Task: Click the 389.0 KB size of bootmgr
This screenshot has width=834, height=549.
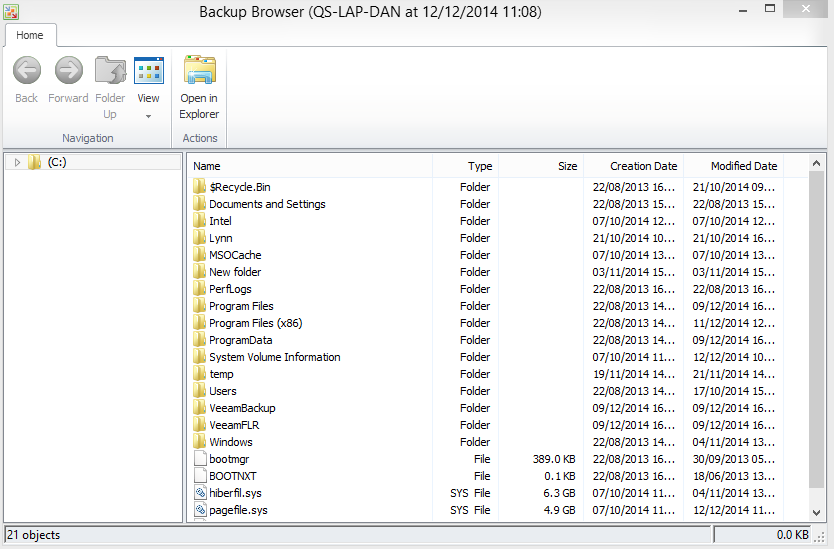Action: [x=554, y=459]
